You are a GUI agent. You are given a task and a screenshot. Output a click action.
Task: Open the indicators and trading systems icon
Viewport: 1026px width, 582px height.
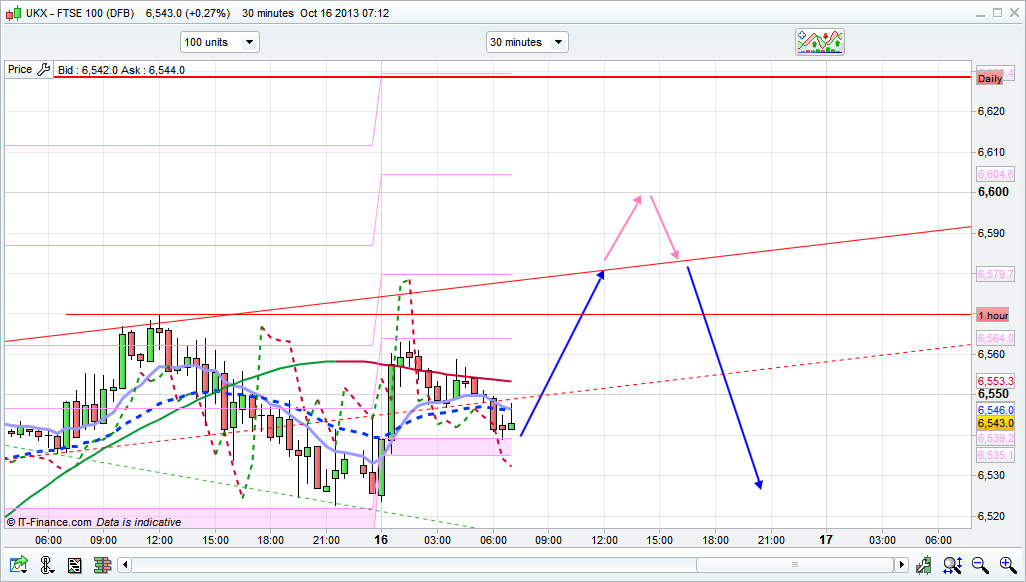819,42
